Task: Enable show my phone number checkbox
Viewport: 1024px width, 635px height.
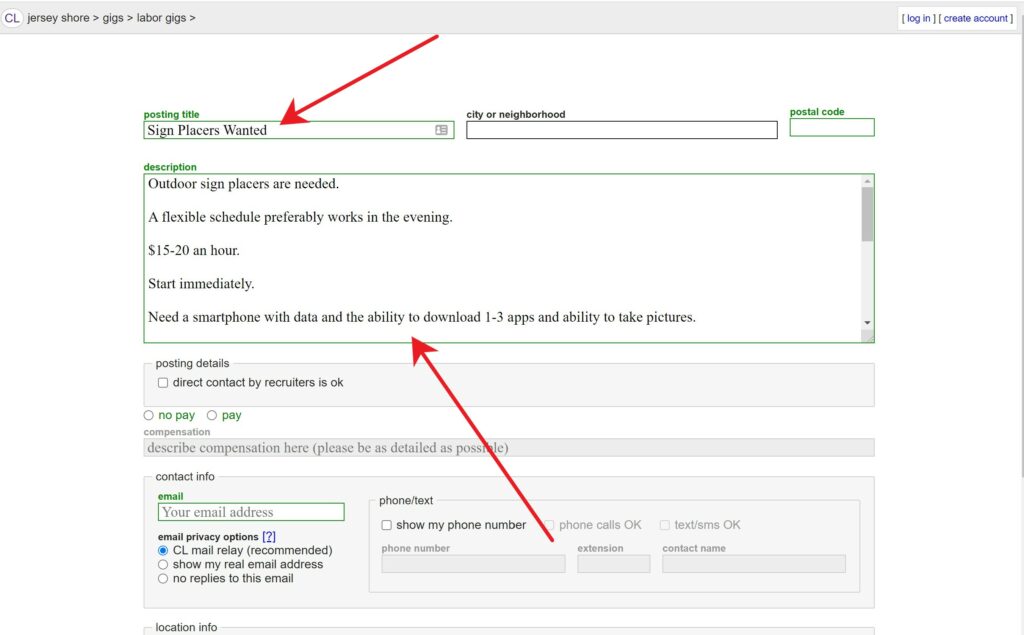Action: click(387, 525)
